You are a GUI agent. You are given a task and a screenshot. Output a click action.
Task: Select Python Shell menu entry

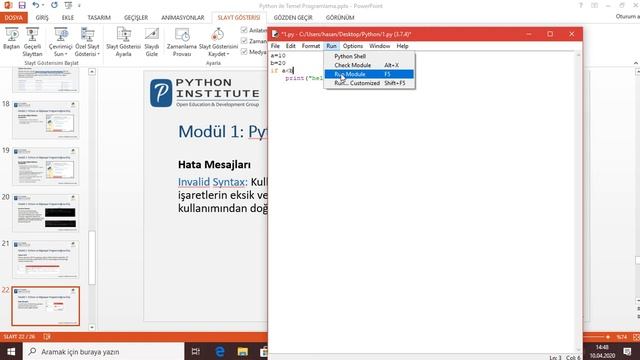(x=369, y=56)
